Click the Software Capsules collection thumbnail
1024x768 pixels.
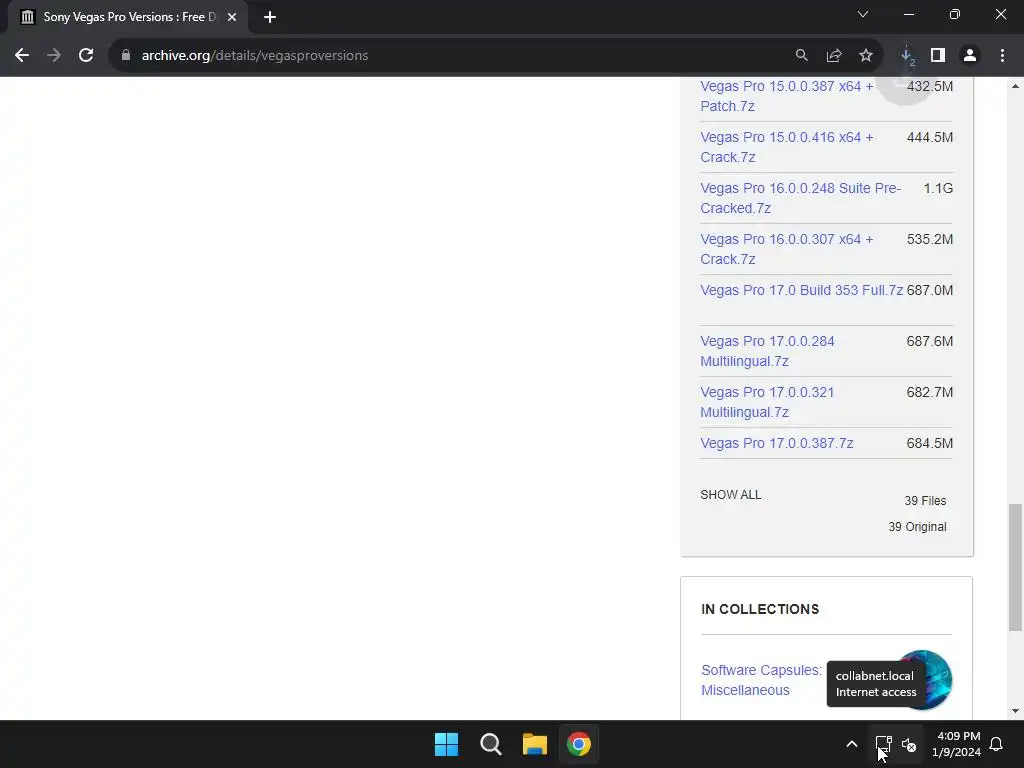(x=922, y=679)
